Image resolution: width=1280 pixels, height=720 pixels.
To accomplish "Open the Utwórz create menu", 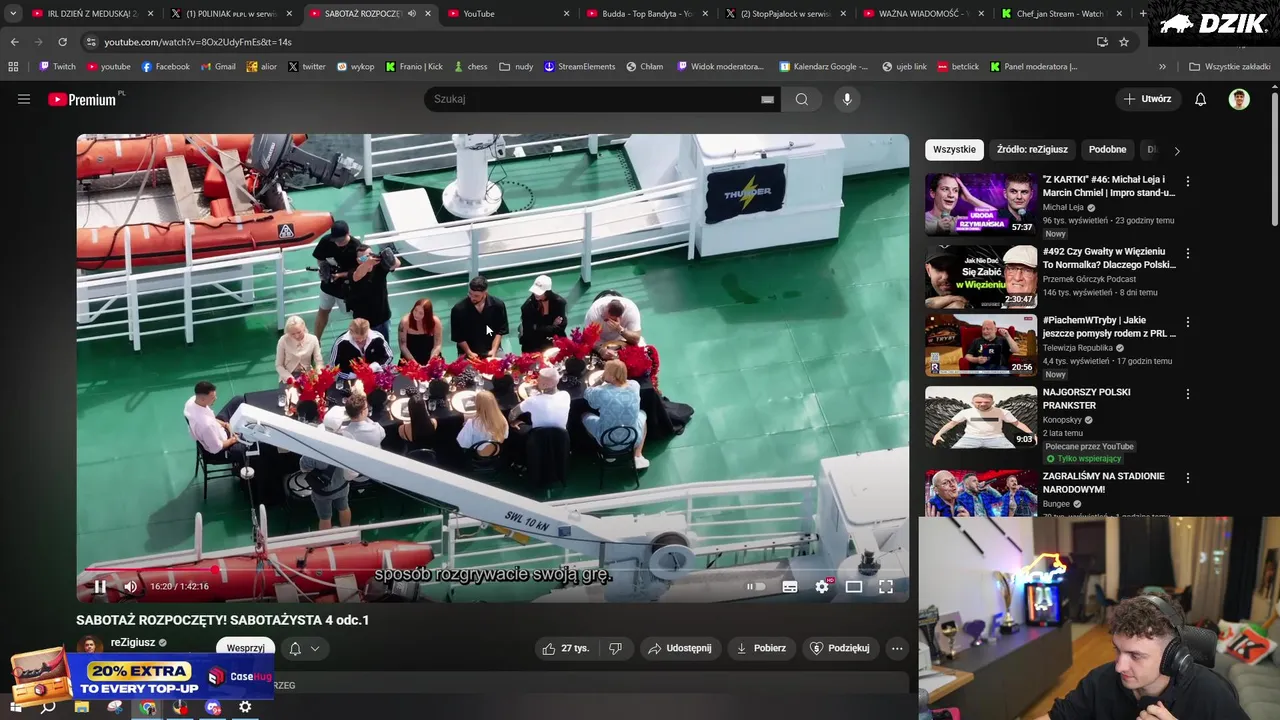I will coord(1147,99).
